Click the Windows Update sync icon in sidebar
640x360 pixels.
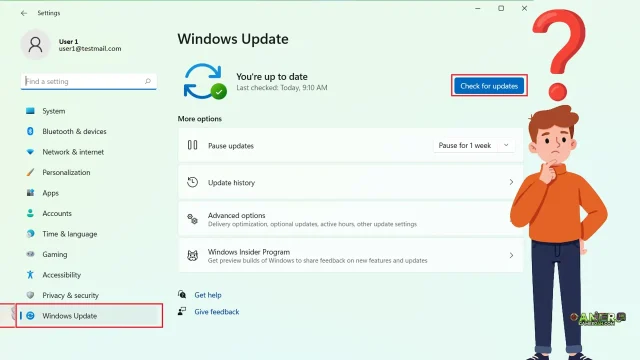pyautogui.click(x=30, y=316)
